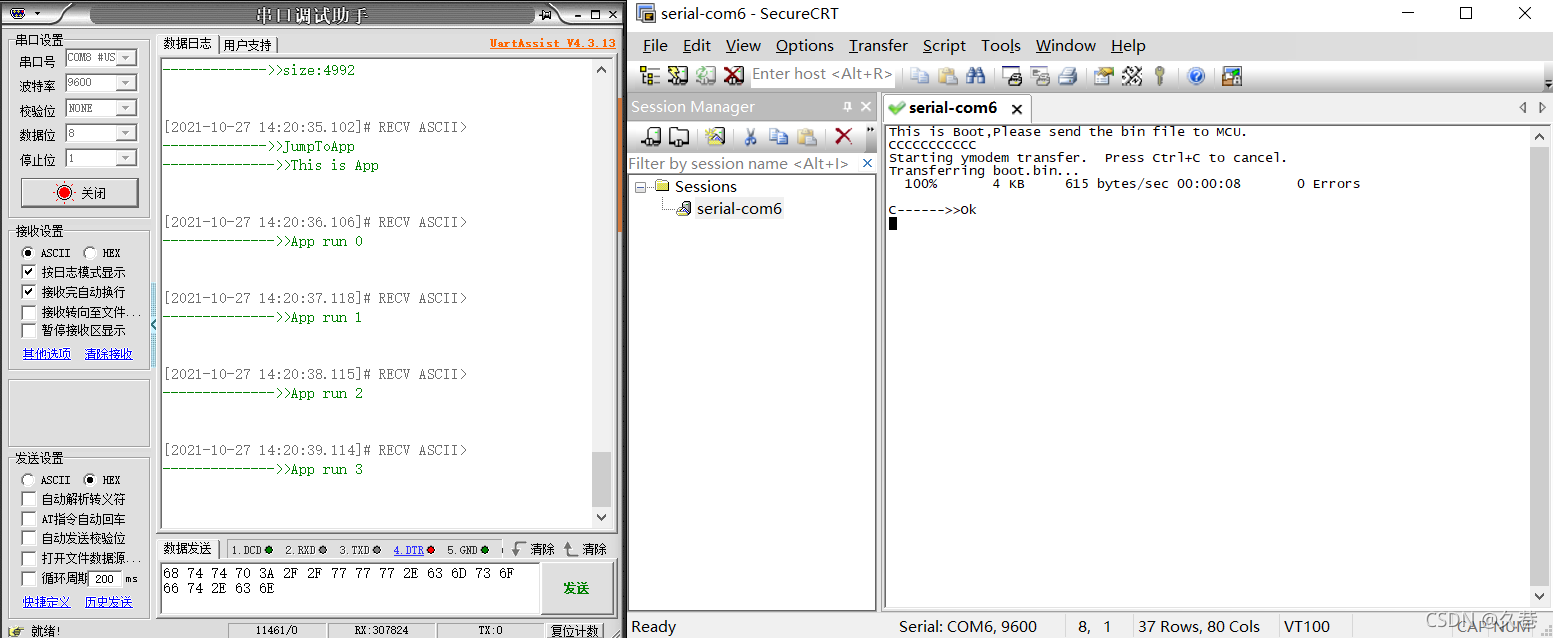Click the lock icon at SecureCRT toolbar end
Viewport: 1553px width, 638px height.
tap(1232, 75)
